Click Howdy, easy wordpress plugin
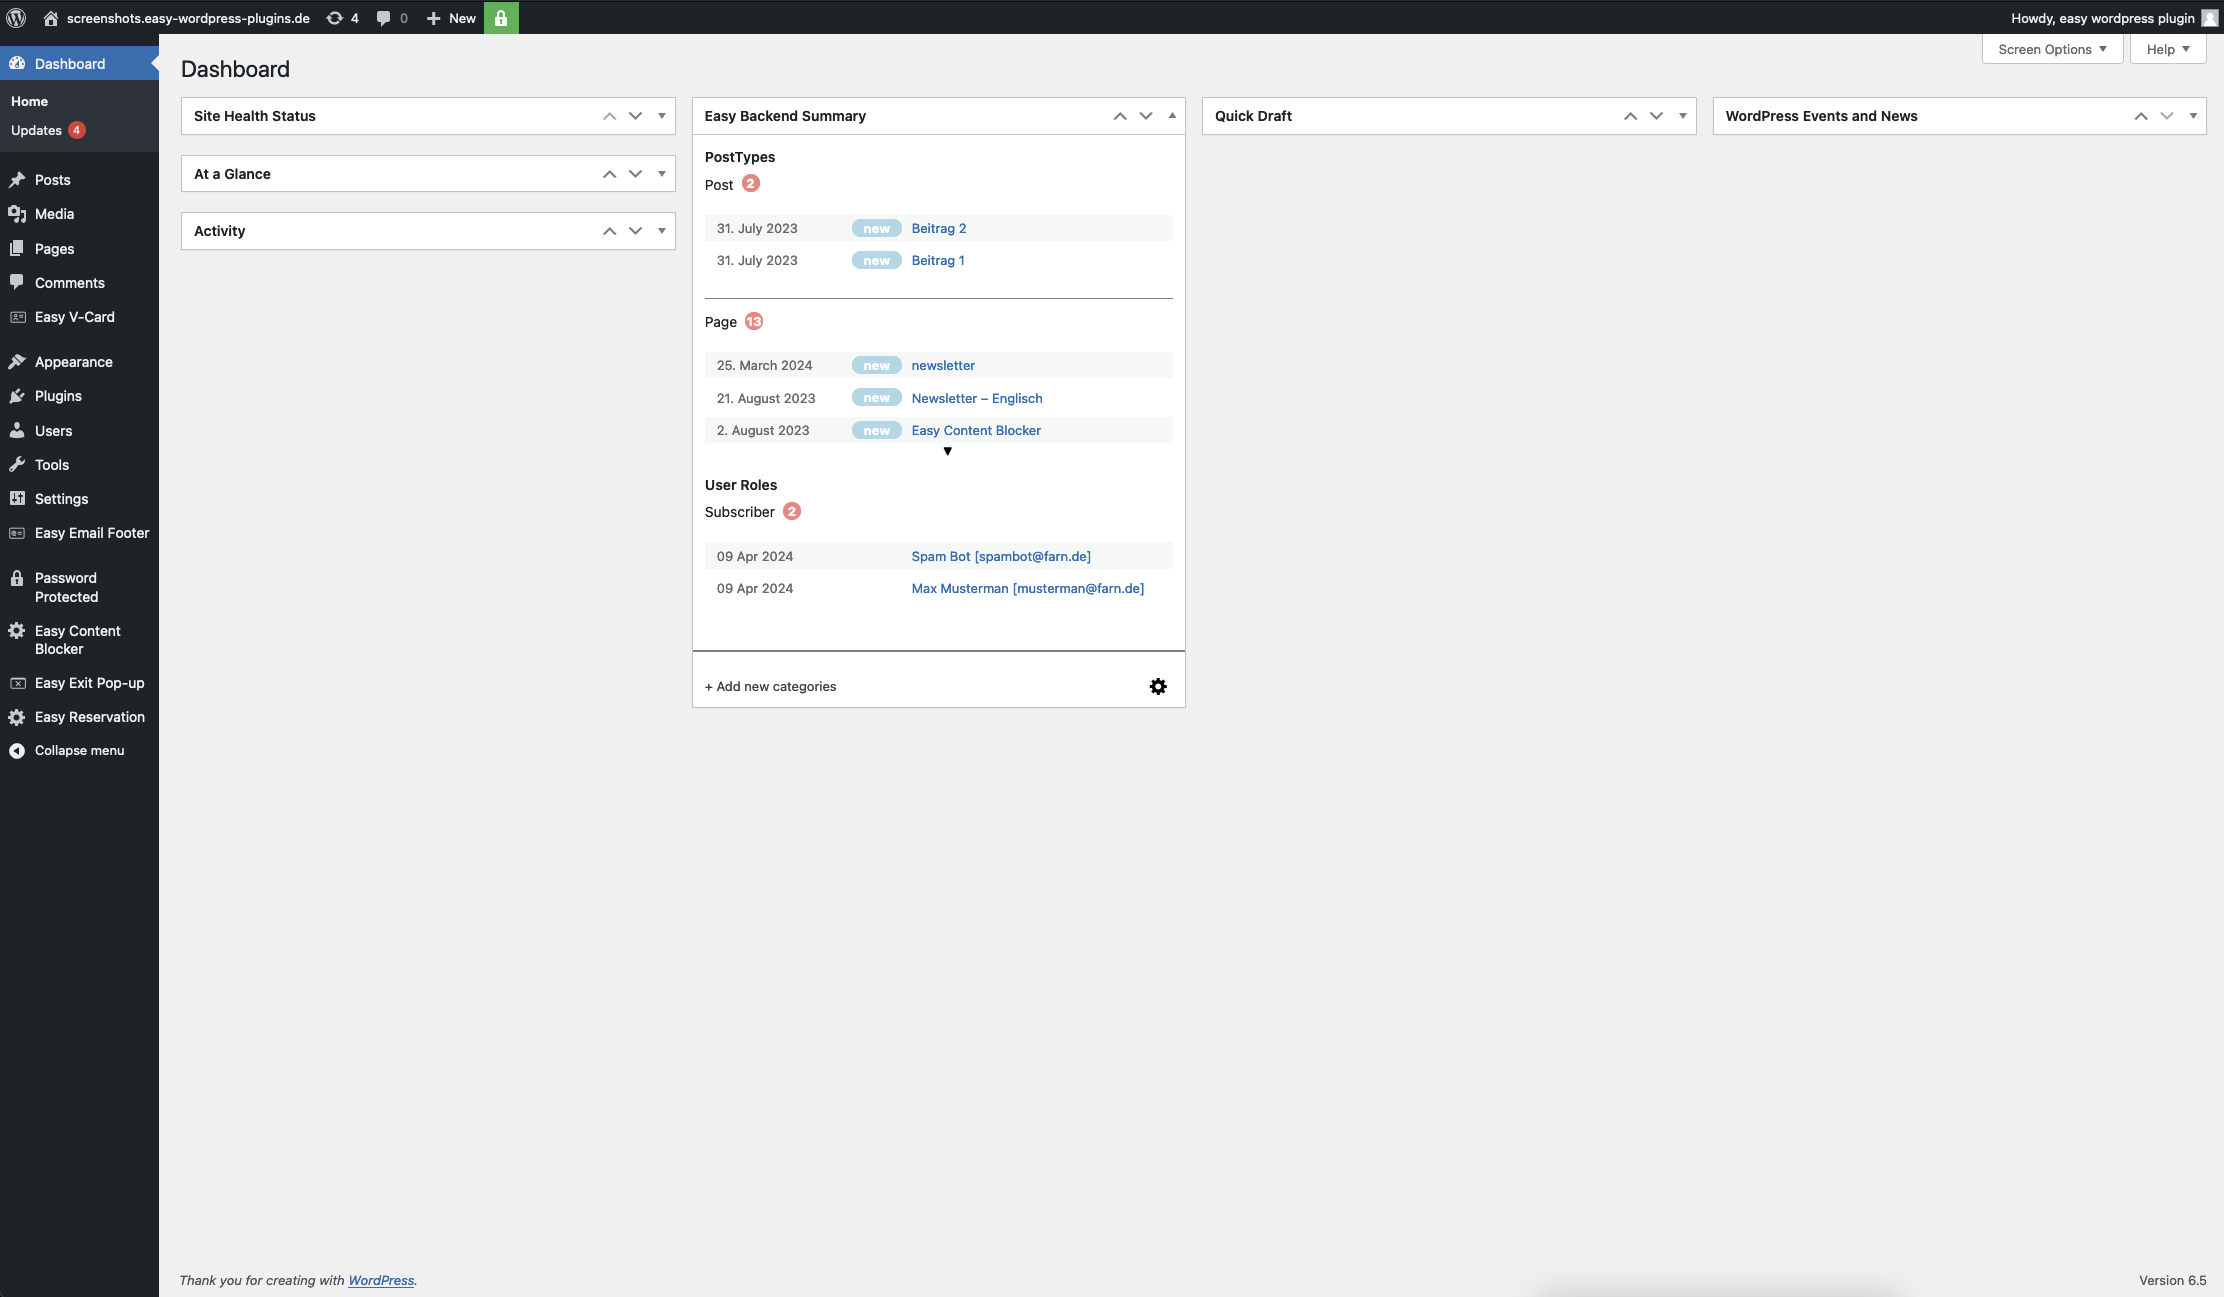2224x1297 pixels. coord(2102,18)
